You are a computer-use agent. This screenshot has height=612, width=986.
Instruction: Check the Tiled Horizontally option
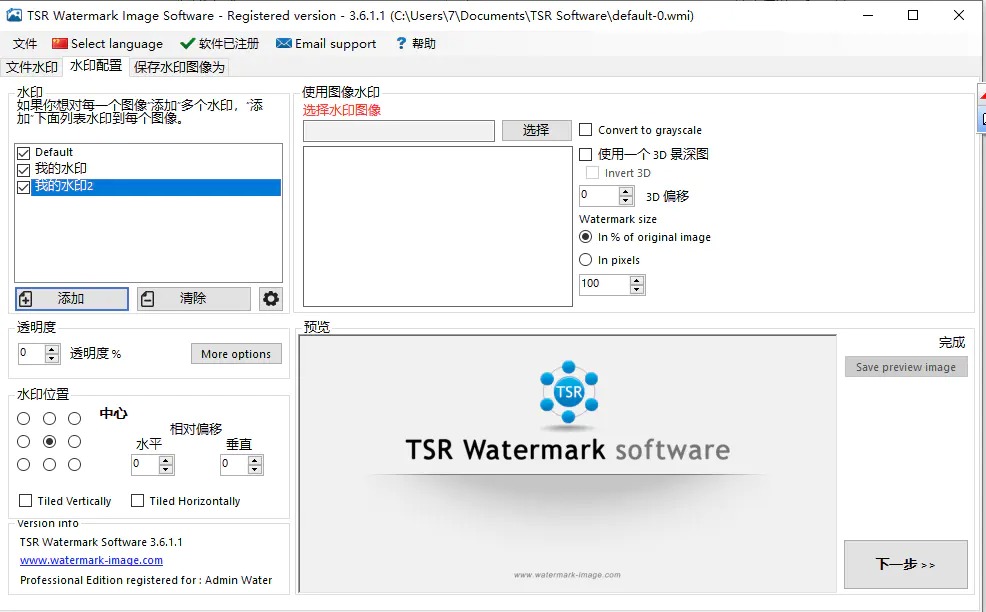tap(137, 501)
